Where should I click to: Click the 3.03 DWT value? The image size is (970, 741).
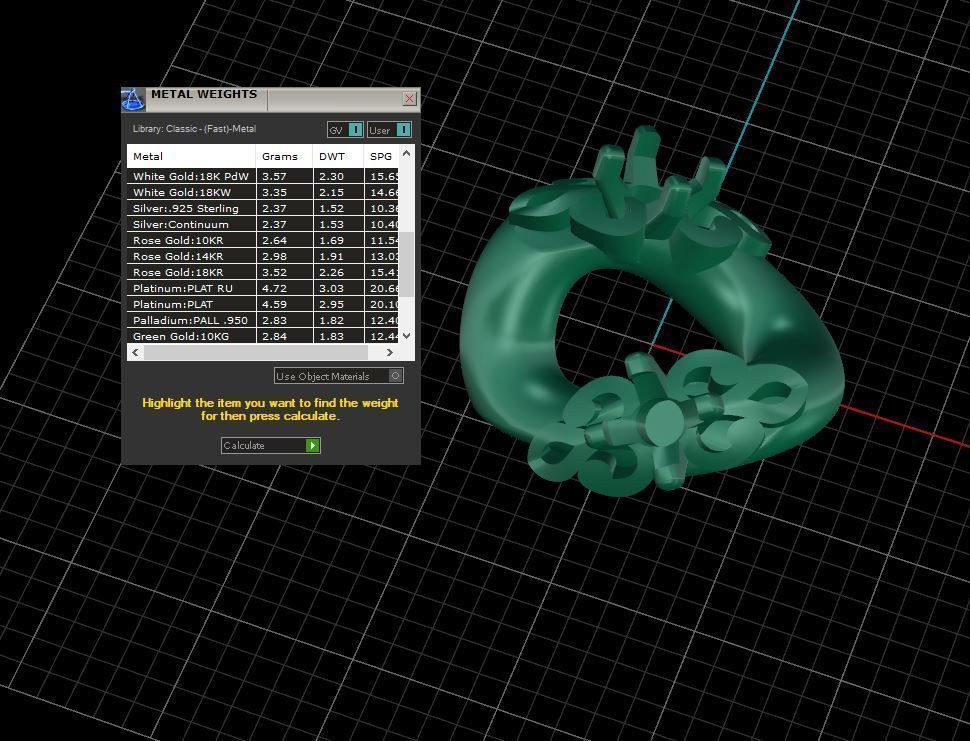pos(332,288)
